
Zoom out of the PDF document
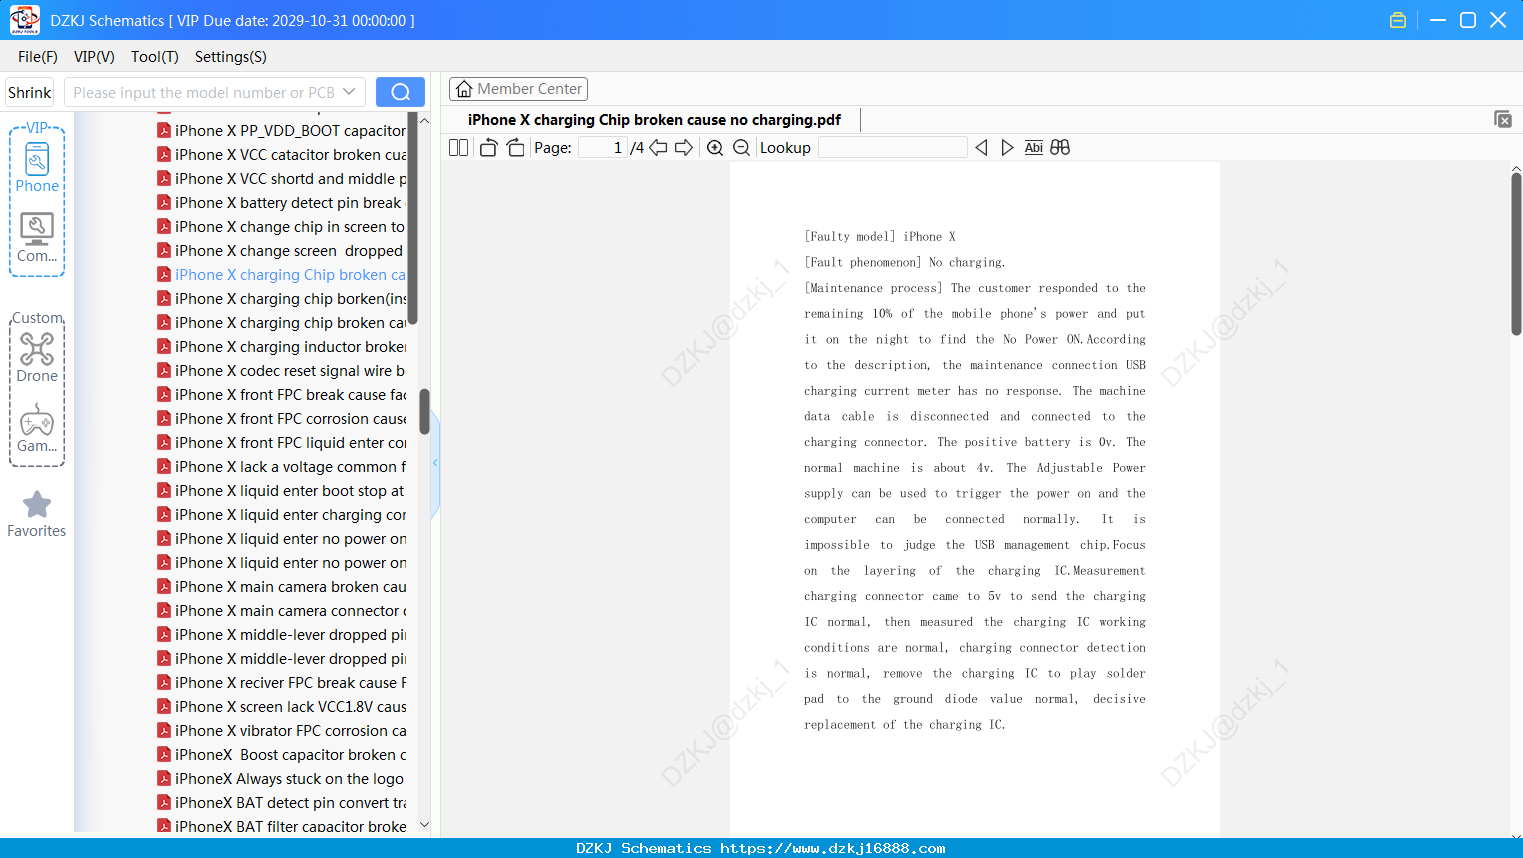coord(741,148)
